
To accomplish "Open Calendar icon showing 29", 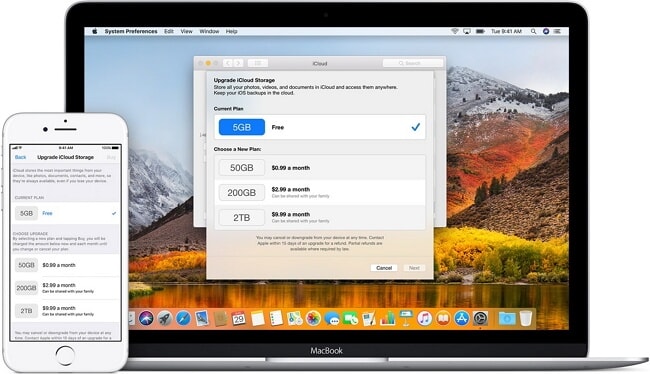I will point(238,318).
